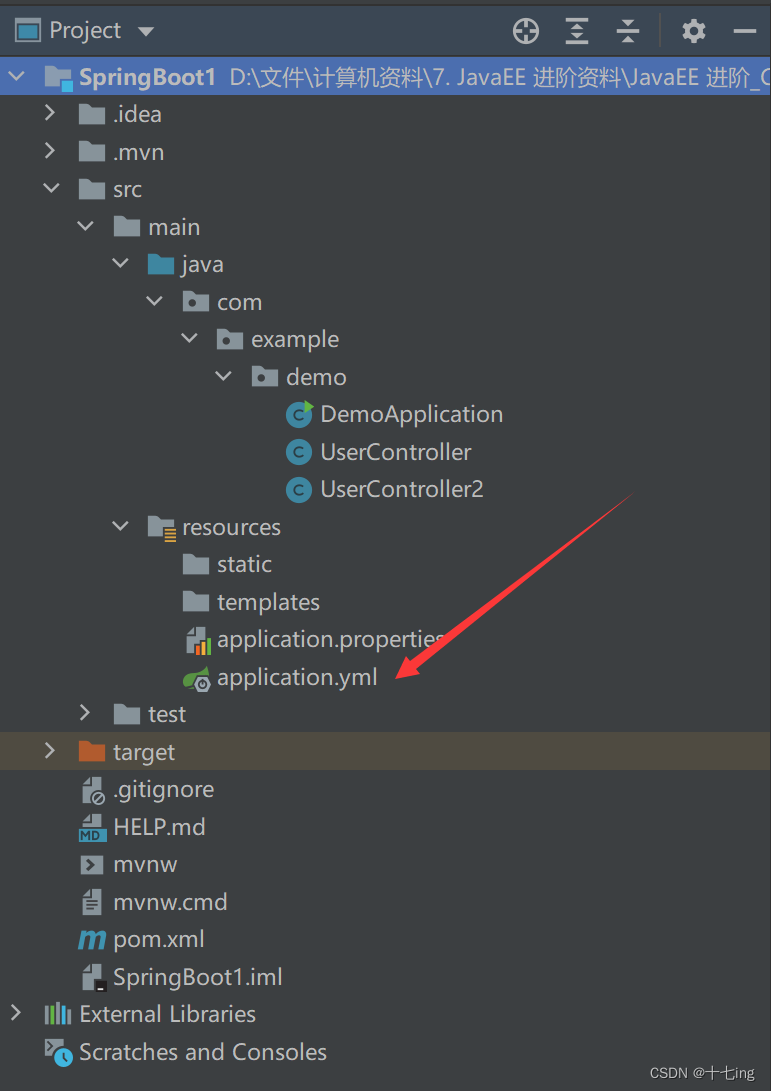The image size is (771, 1091).
Task: Click the Expand All toolbar icon
Action: coord(577,32)
